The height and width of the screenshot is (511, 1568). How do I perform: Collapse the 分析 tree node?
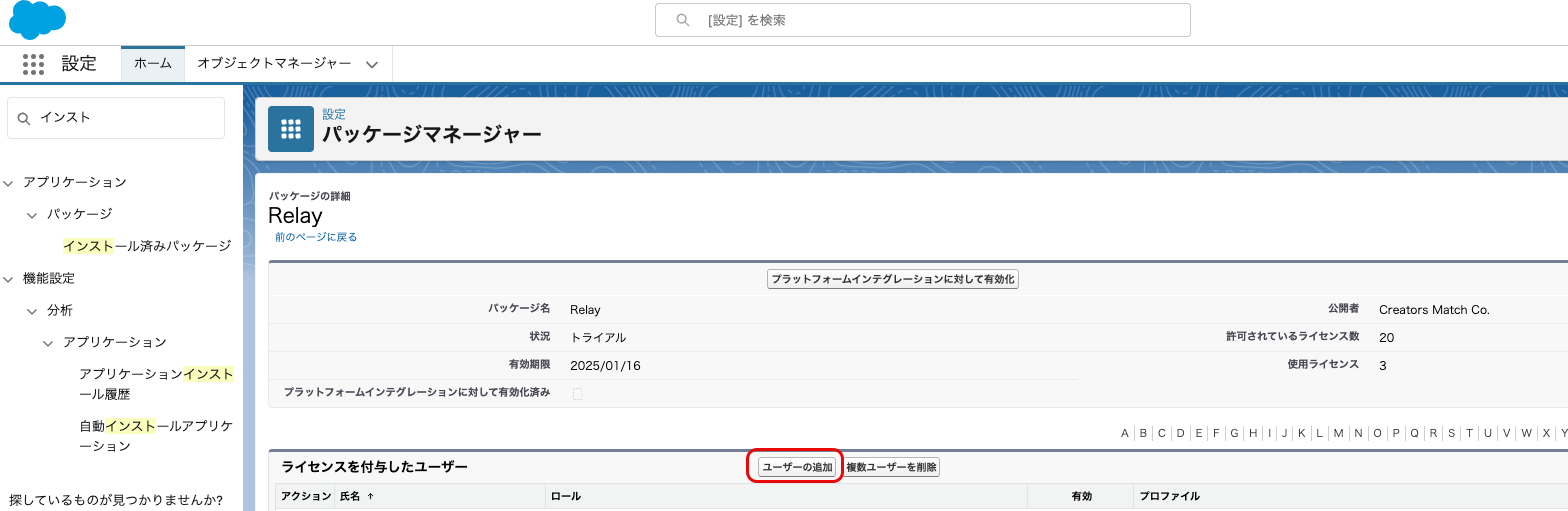click(32, 311)
